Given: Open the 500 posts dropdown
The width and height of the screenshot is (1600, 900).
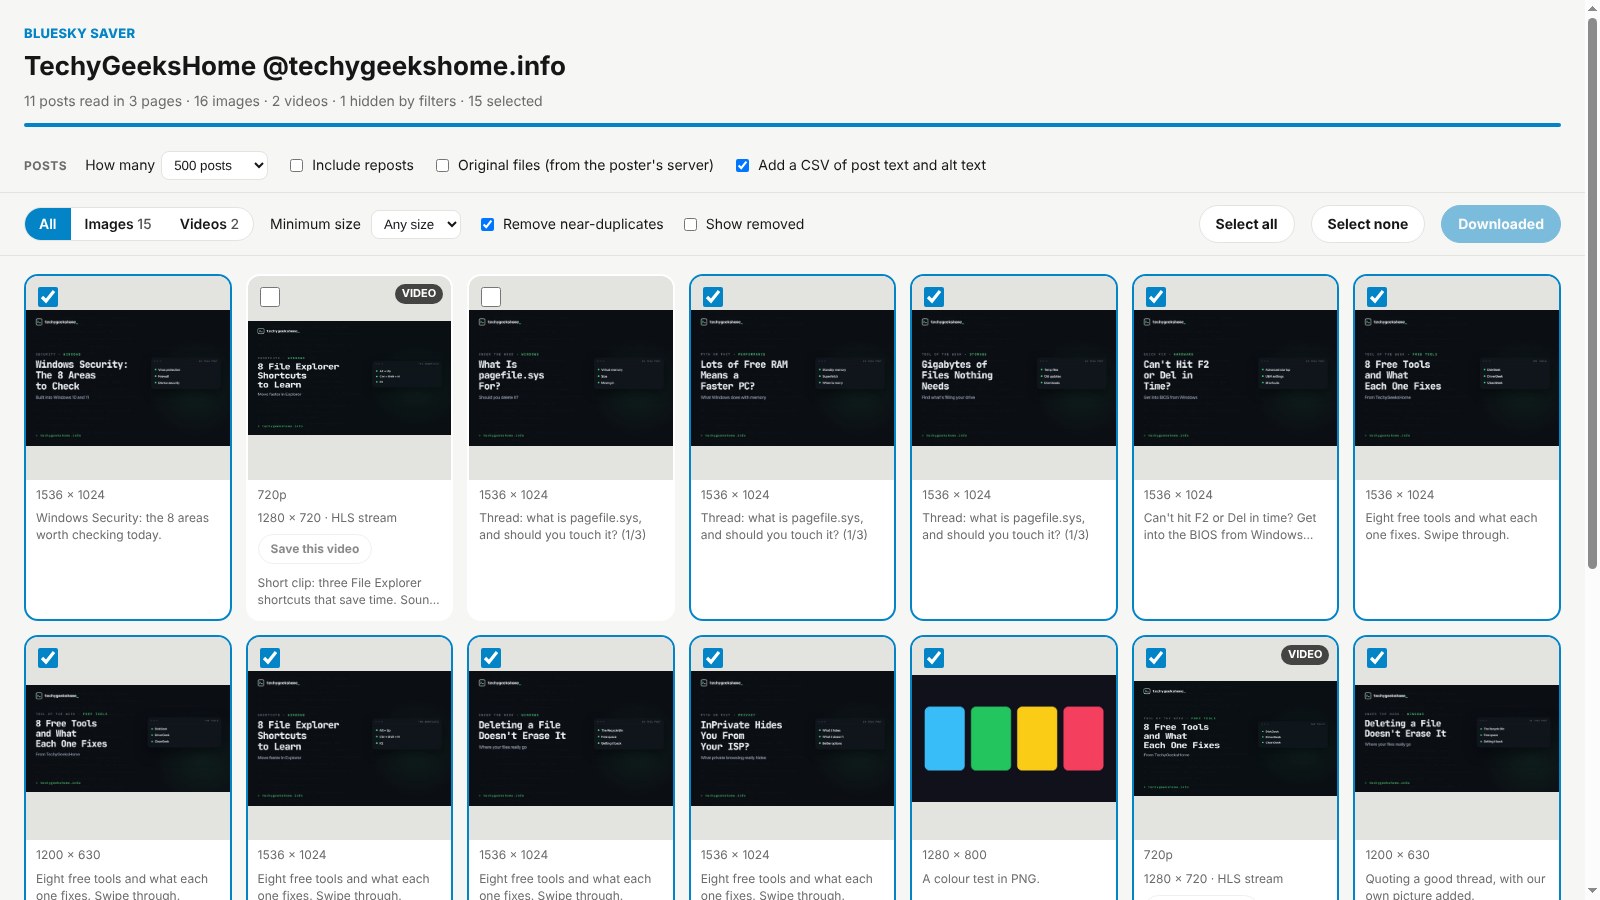Looking at the screenshot, I should (214, 165).
